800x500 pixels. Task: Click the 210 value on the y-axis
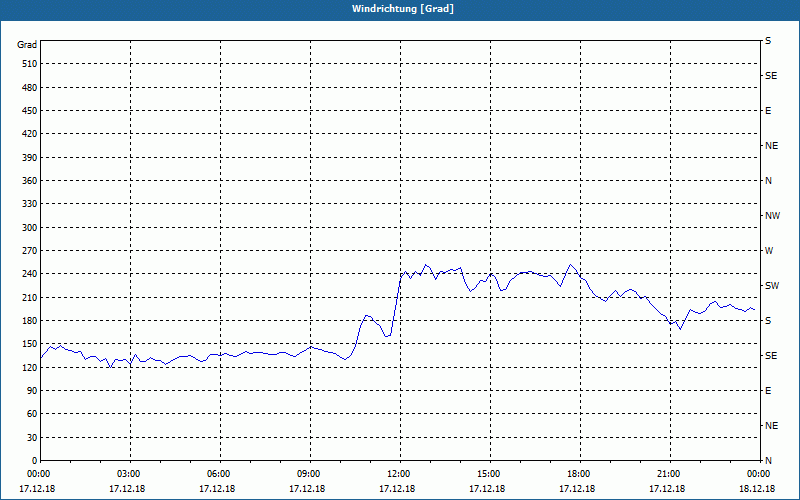30,297
